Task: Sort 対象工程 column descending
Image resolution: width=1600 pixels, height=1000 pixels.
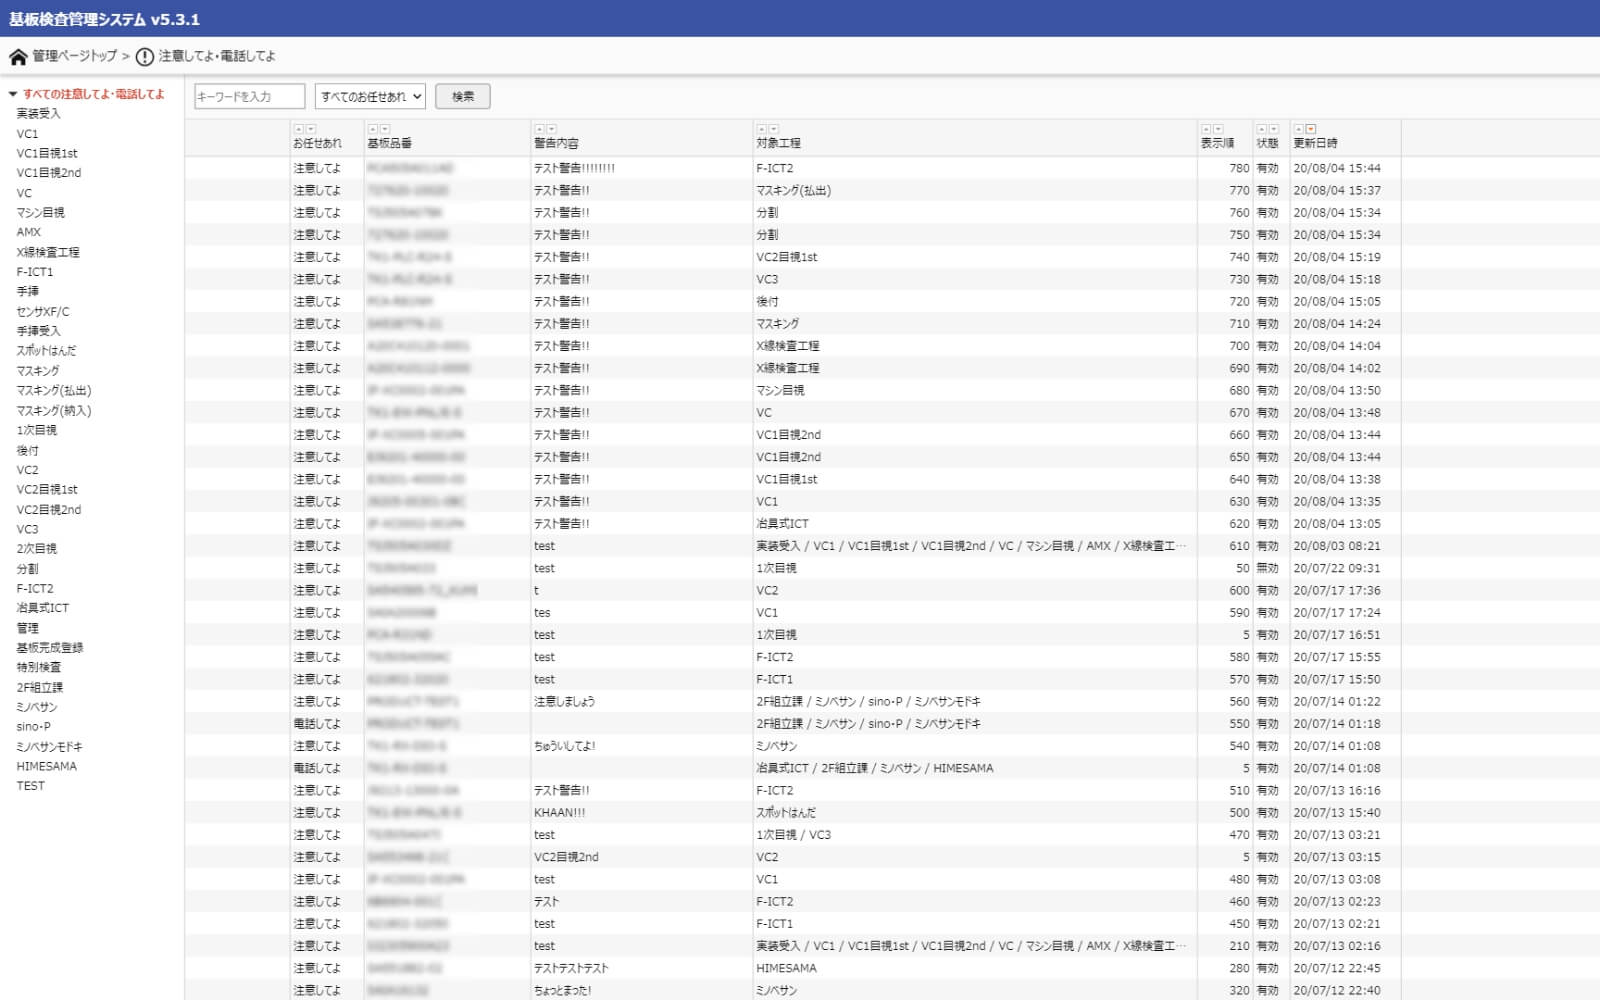Action: [x=774, y=129]
